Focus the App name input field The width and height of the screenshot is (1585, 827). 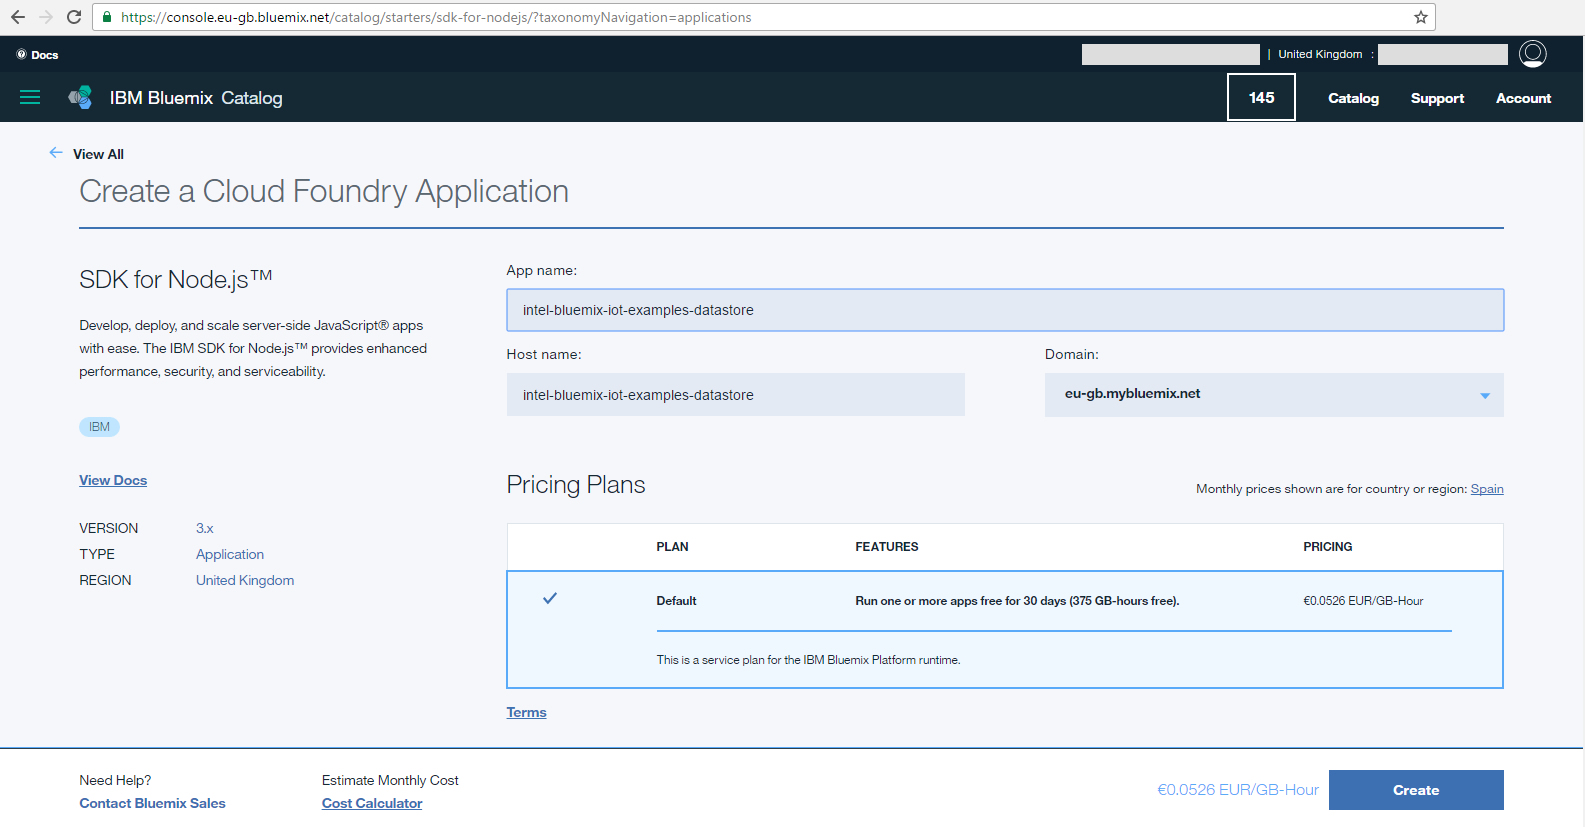pyautogui.click(x=1005, y=310)
